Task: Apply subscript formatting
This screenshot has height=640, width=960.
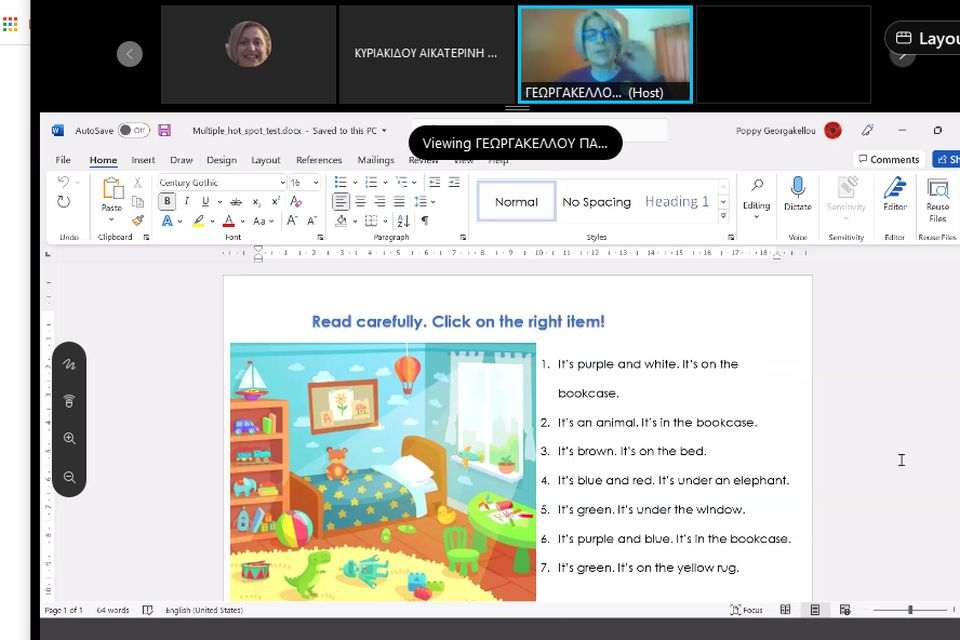Action: point(257,201)
